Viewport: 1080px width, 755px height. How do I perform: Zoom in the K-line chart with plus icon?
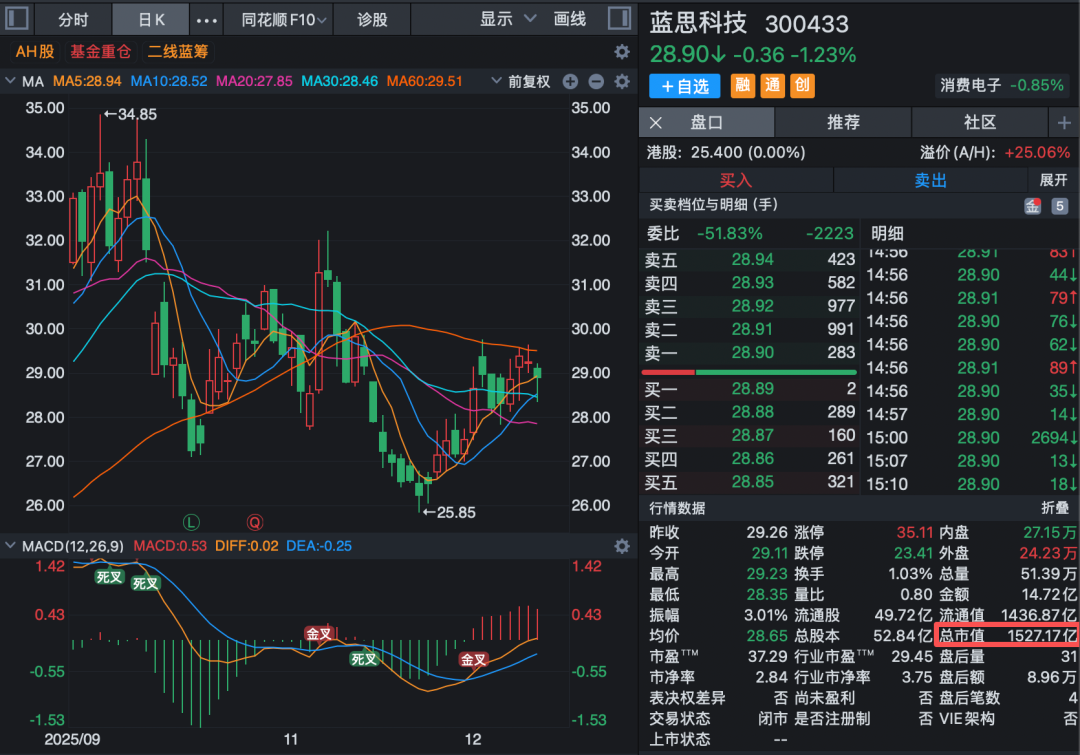(x=570, y=82)
